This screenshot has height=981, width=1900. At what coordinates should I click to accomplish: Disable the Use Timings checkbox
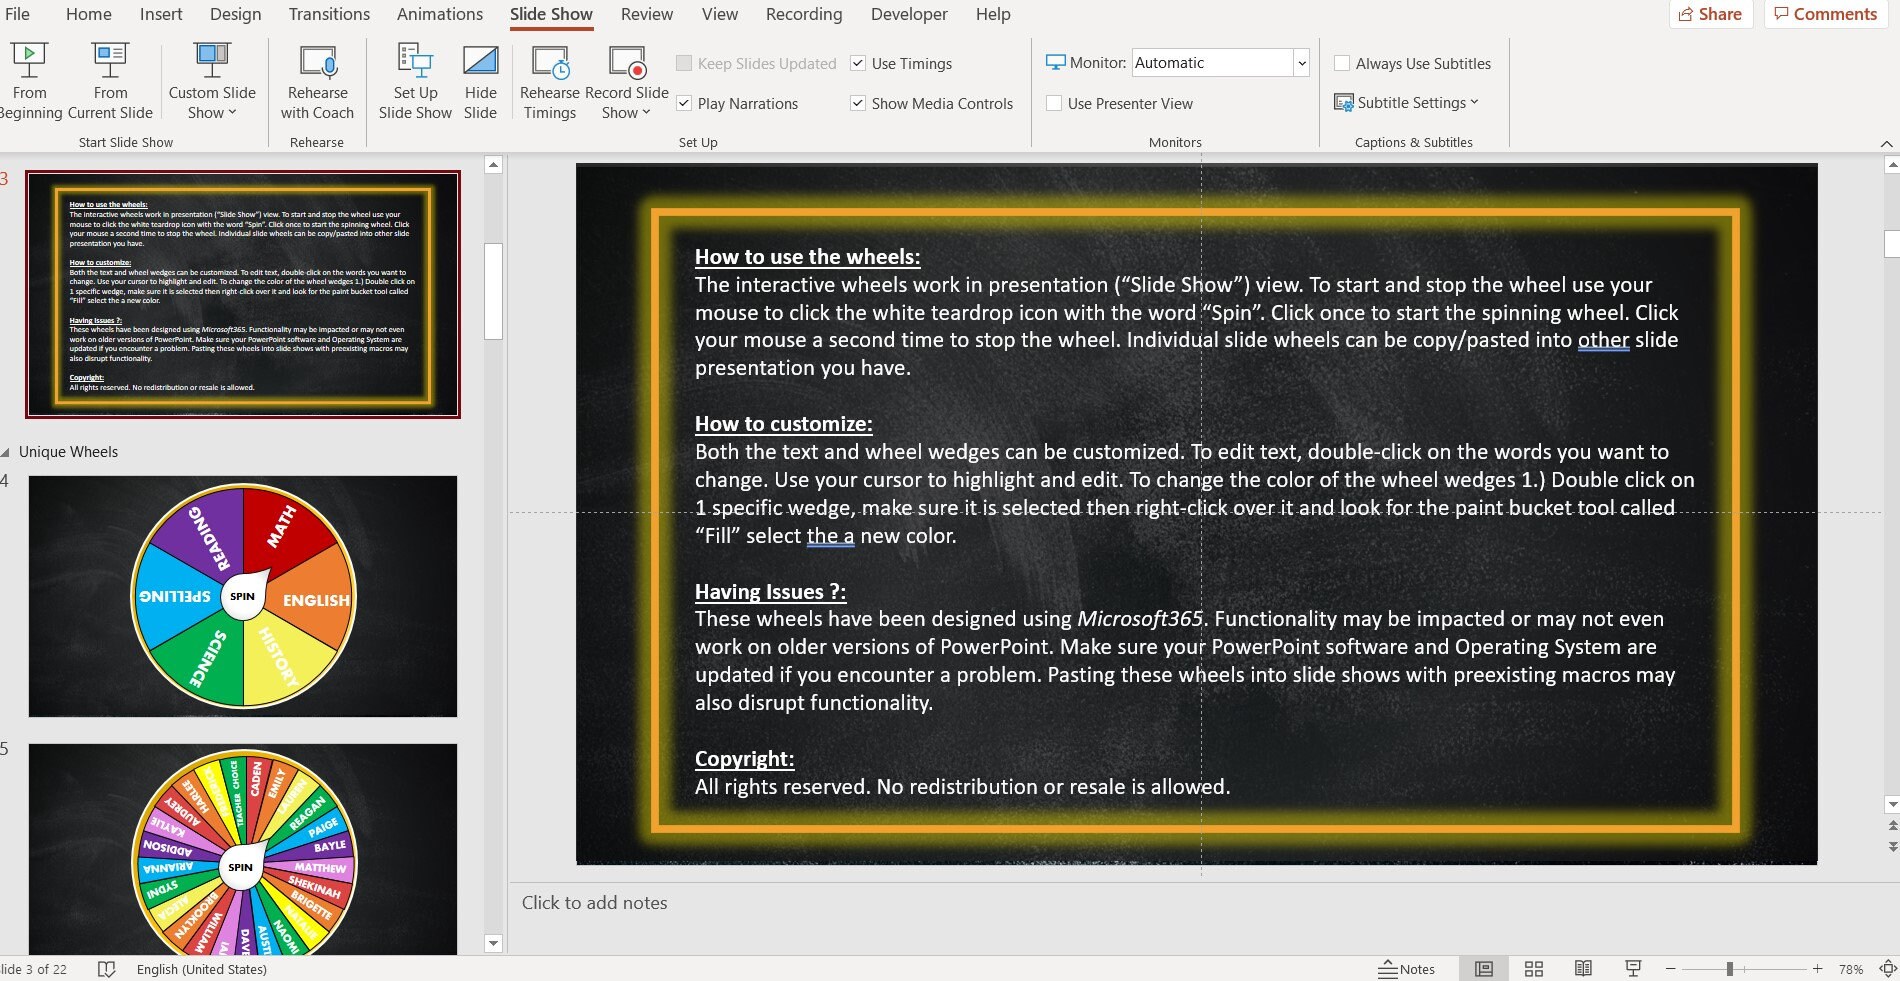point(858,63)
